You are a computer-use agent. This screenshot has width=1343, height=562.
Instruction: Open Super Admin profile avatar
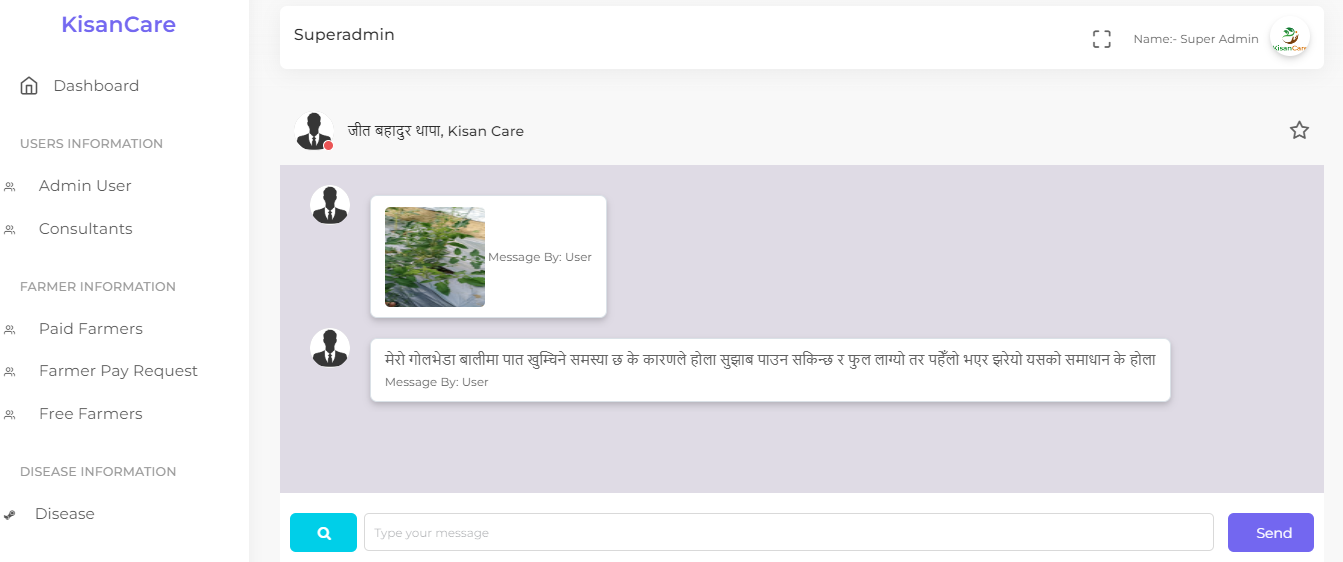pyautogui.click(x=1290, y=38)
